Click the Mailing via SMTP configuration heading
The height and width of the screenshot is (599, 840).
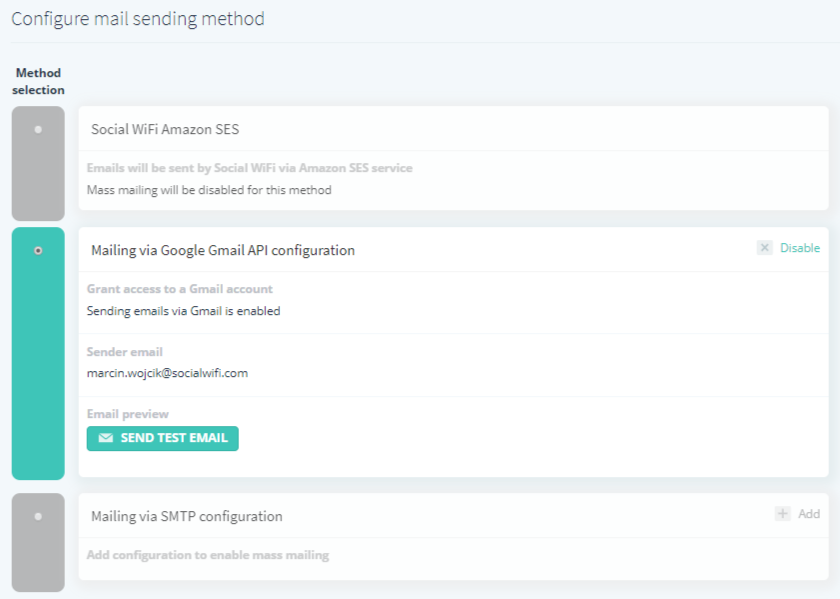point(186,516)
